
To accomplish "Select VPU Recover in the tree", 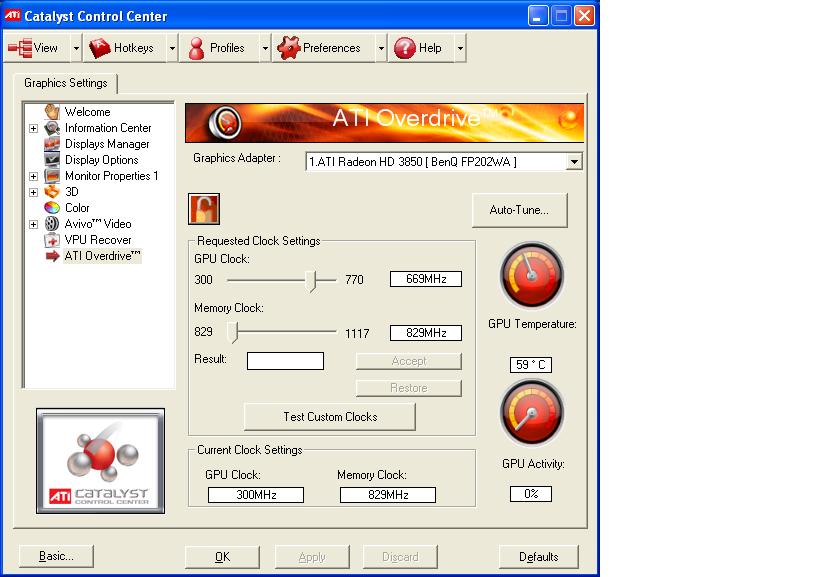I will 98,240.
